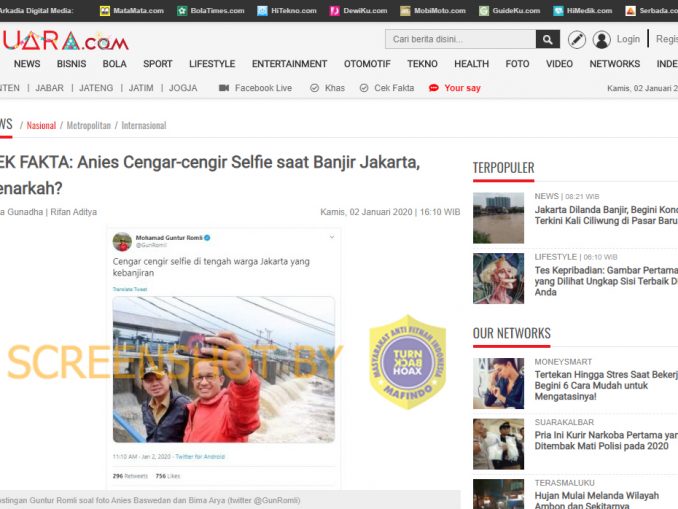
Task: Open the Kali Ciliwung flood thumbnail
Action: coord(498,218)
